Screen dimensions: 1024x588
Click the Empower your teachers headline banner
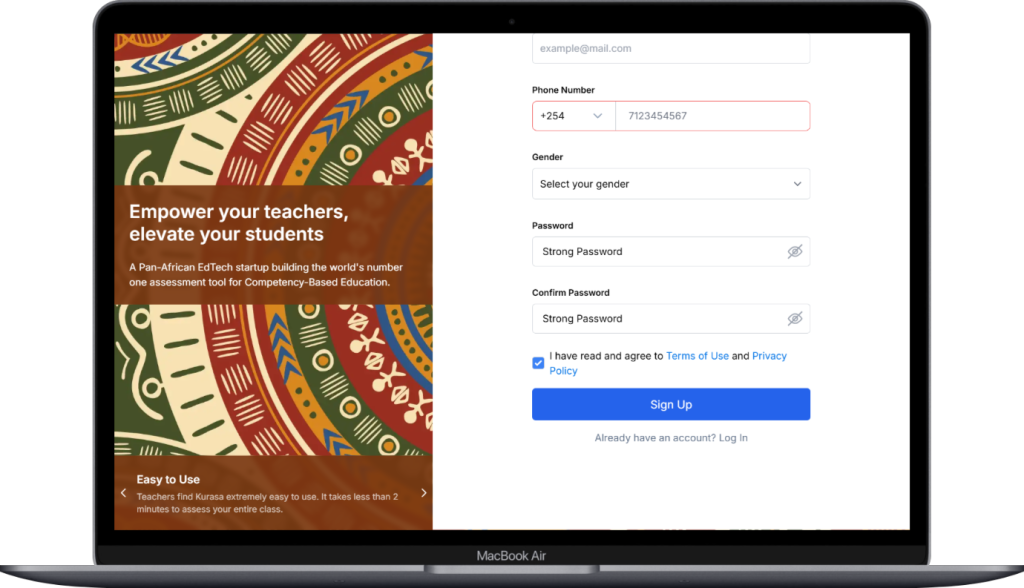tap(273, 245)
